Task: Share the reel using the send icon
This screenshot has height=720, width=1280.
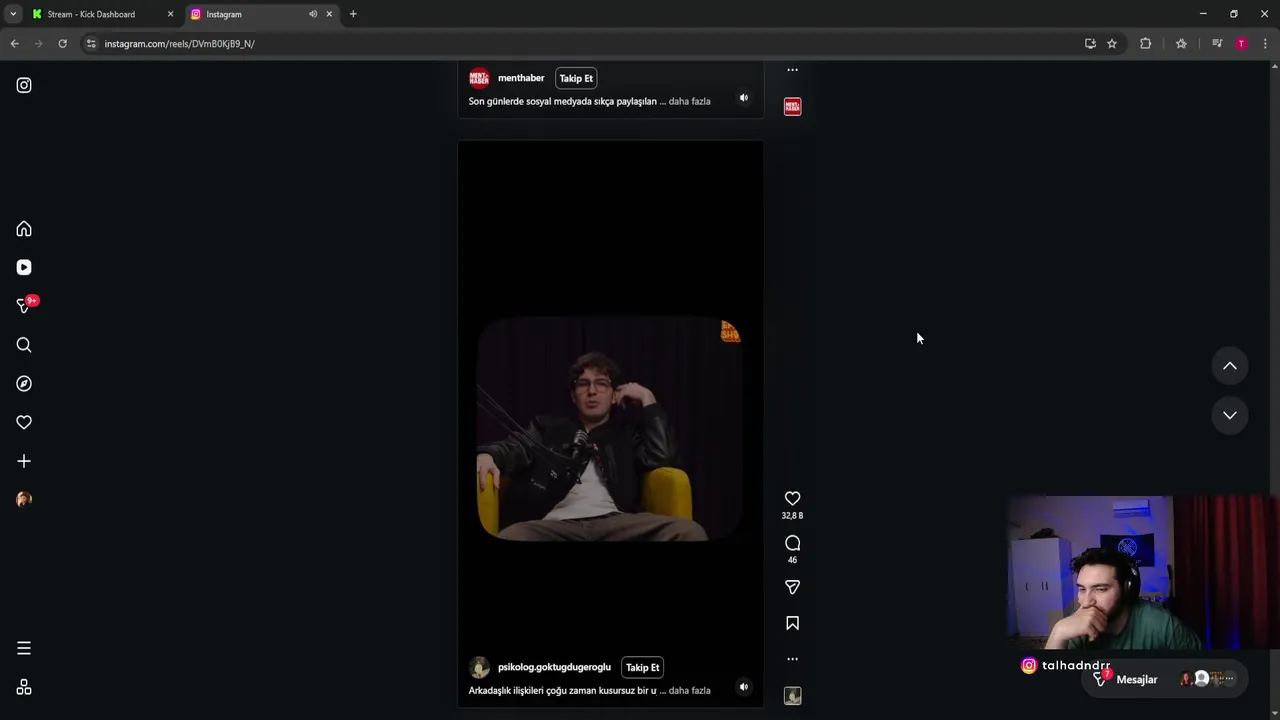Action: (792, 587)
